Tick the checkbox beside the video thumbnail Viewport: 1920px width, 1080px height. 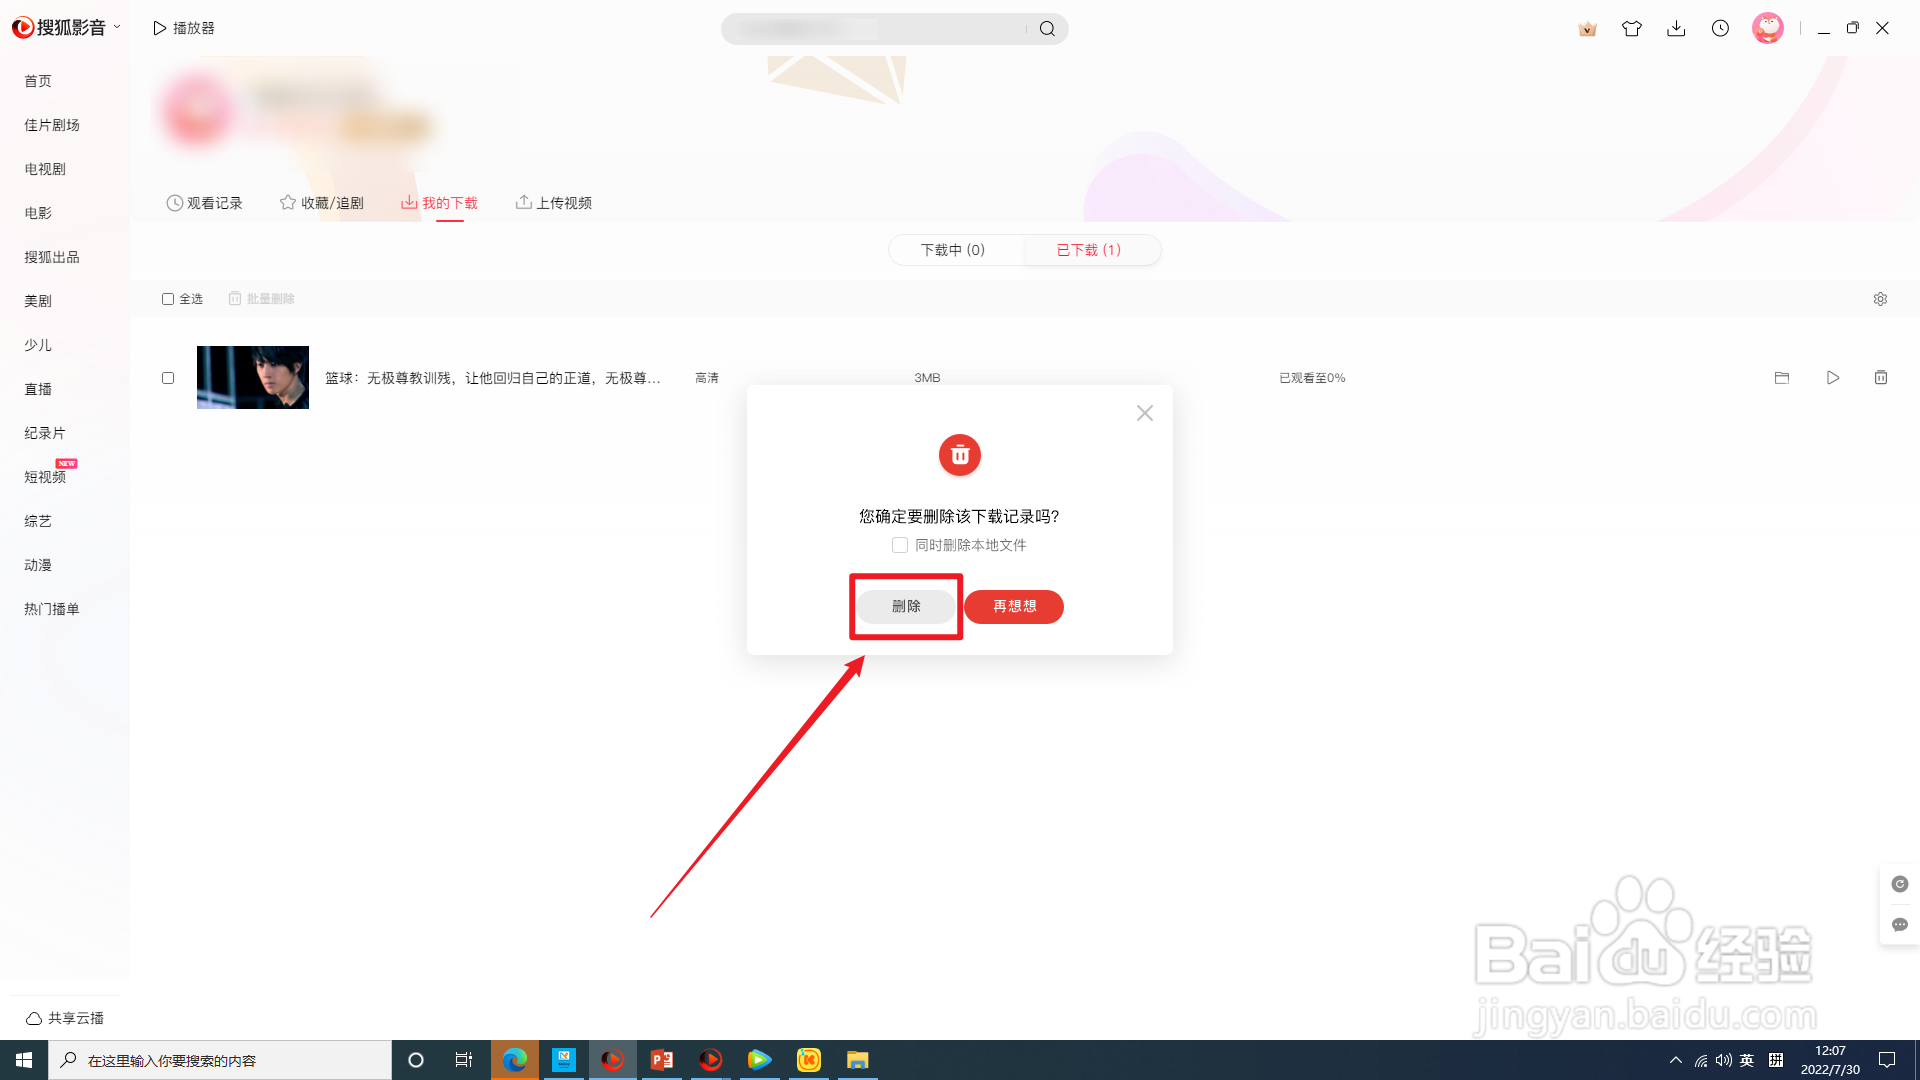pos(168,378)
